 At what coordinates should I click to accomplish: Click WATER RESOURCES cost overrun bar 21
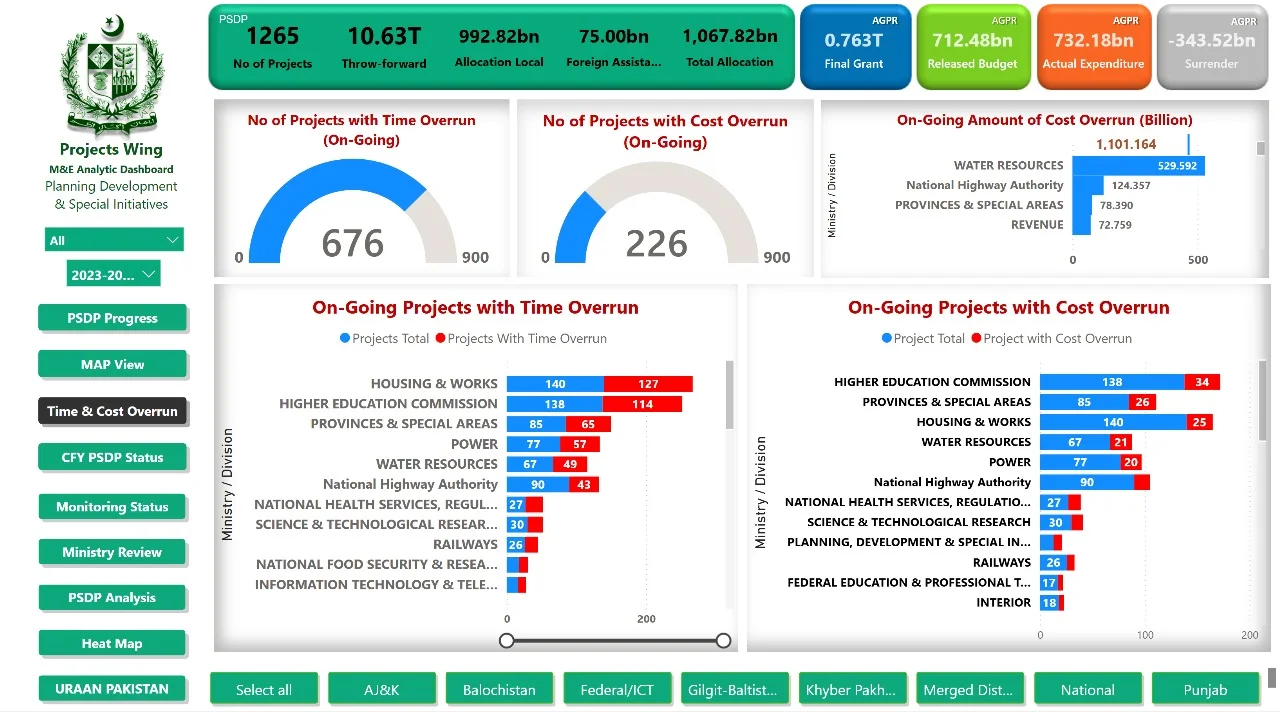(1121, 442)
